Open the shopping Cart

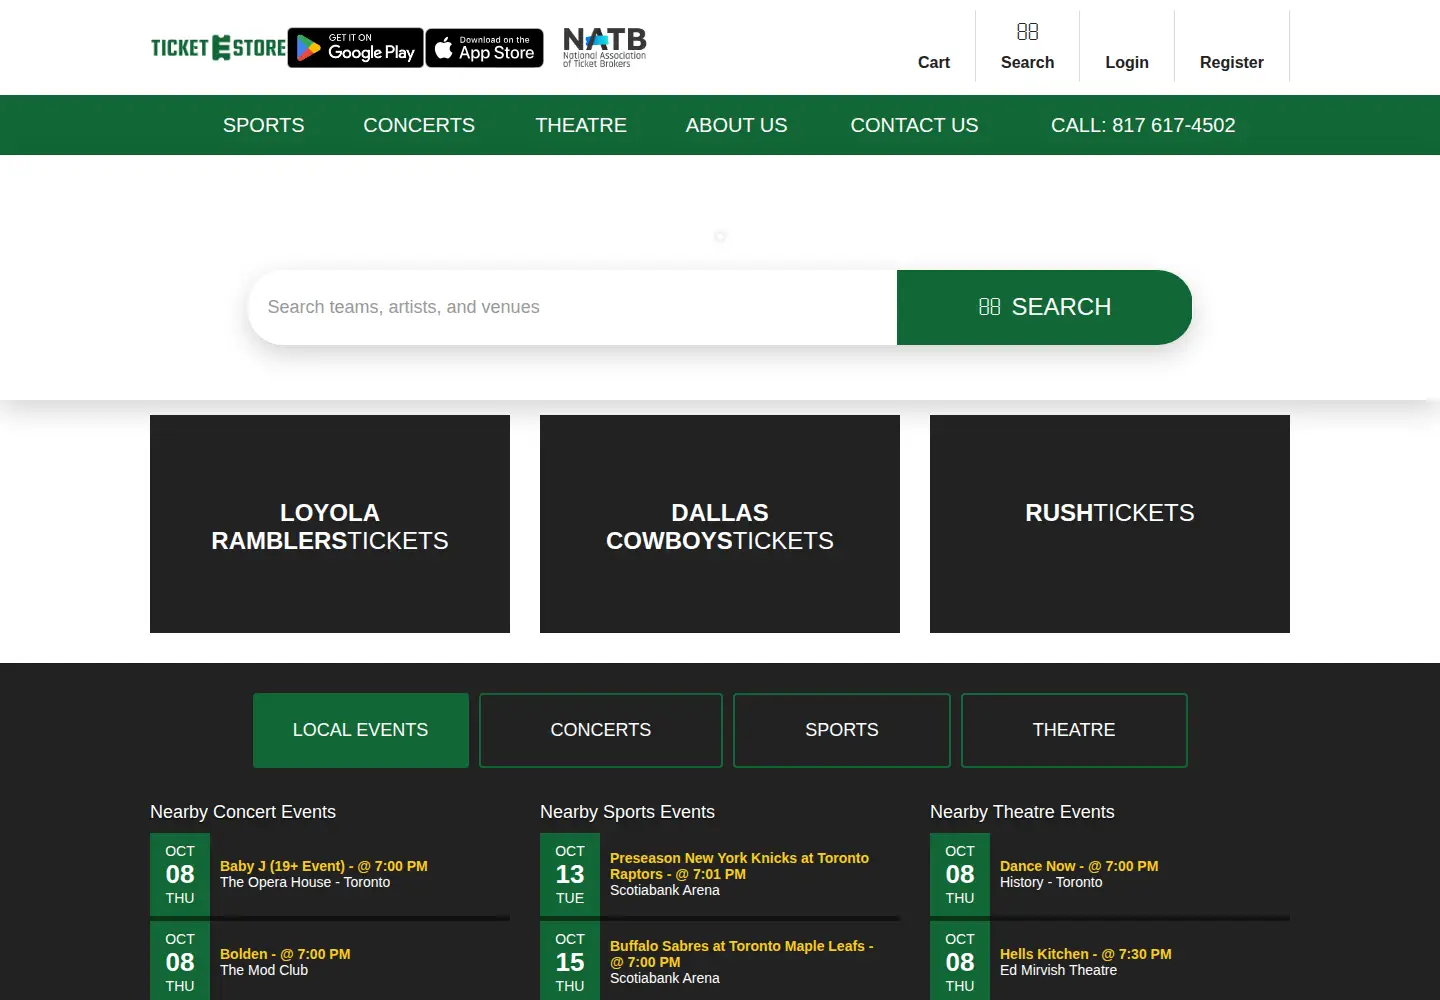[x=934, y=62]
